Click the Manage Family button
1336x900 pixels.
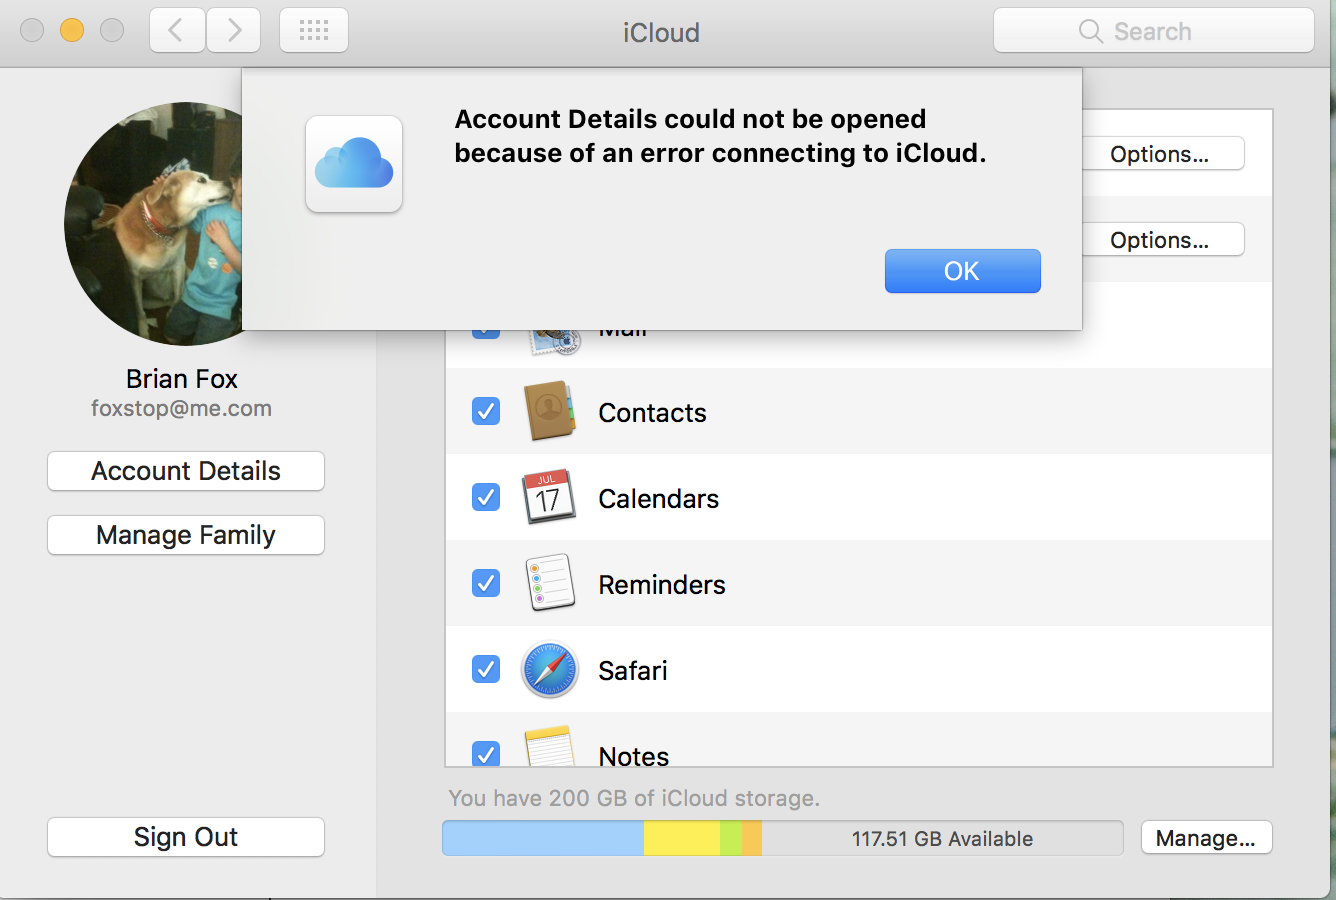[186, 535]
